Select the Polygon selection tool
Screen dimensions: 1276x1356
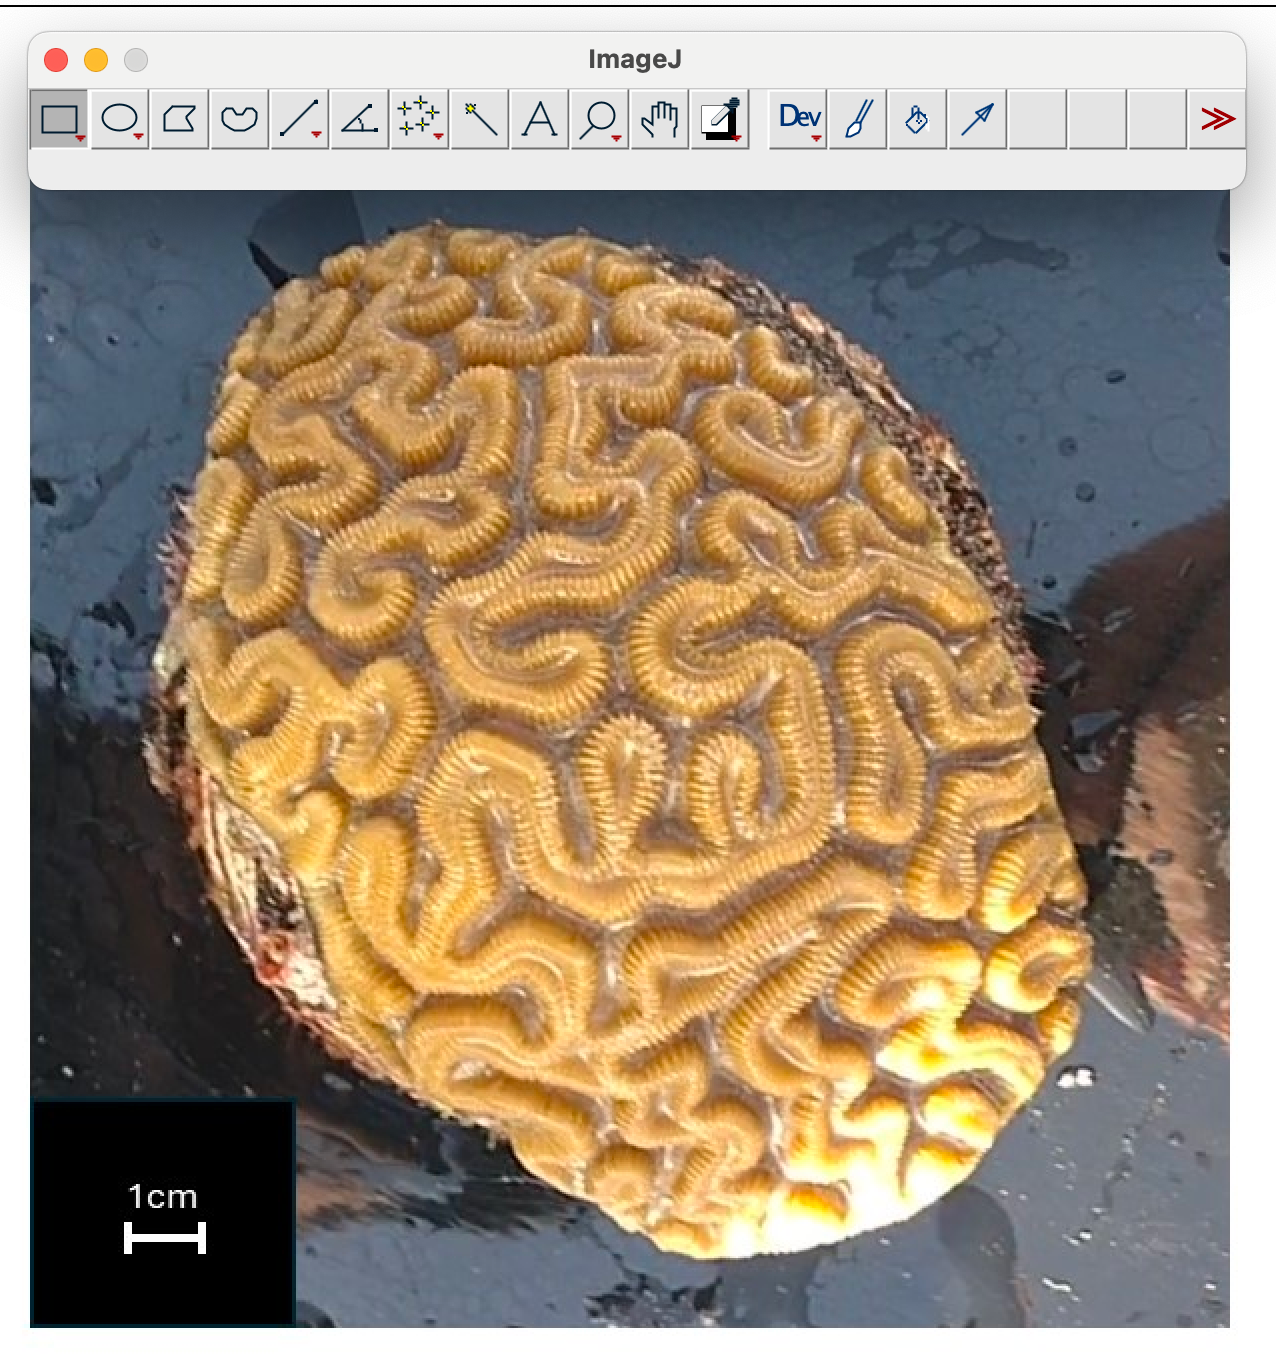(178, 118)
